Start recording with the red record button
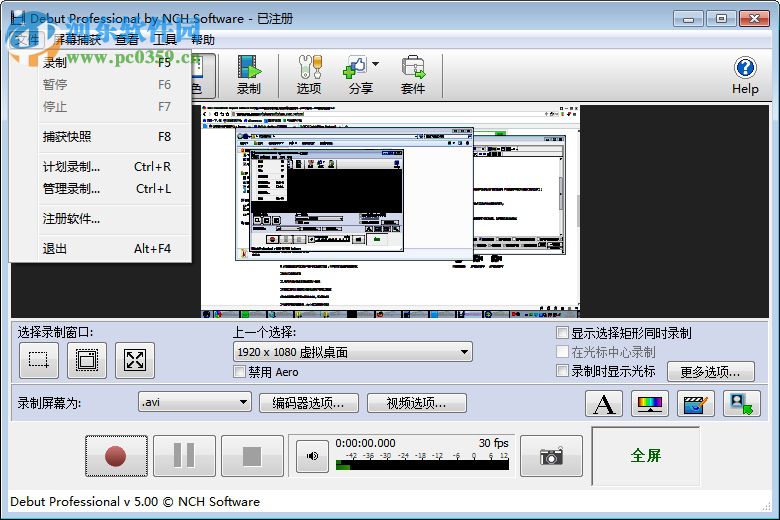Viewport: 780px width, 520px height. (116, 456)
